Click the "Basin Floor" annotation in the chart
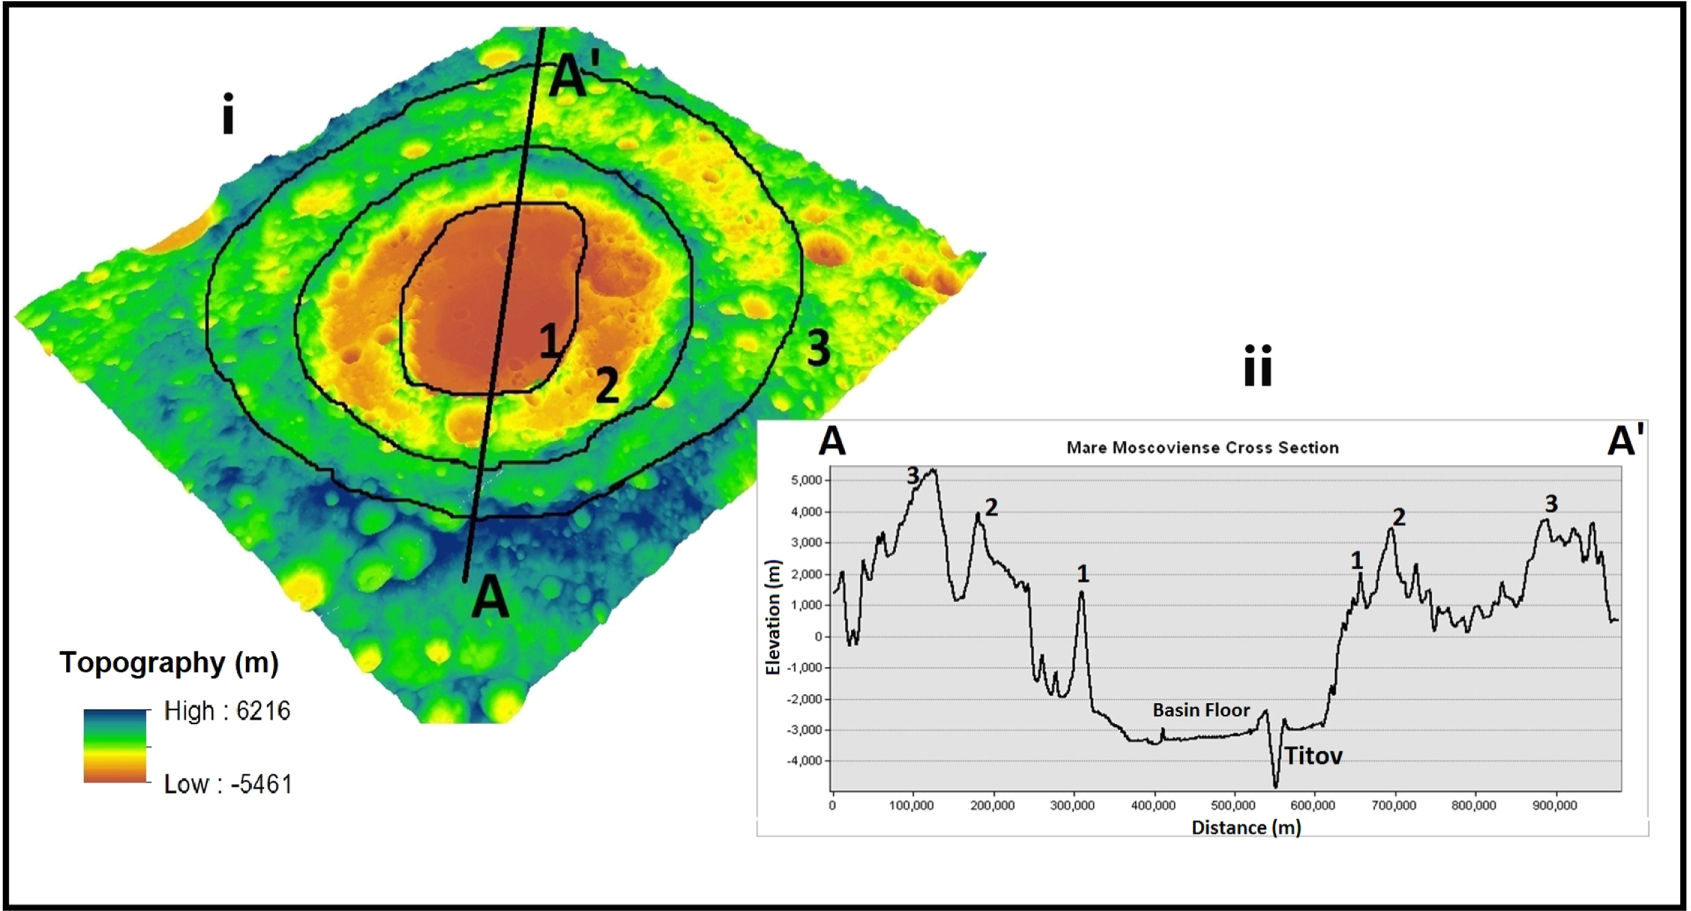The height and width of the screenshot is (911, 1691). [1201, 710]
